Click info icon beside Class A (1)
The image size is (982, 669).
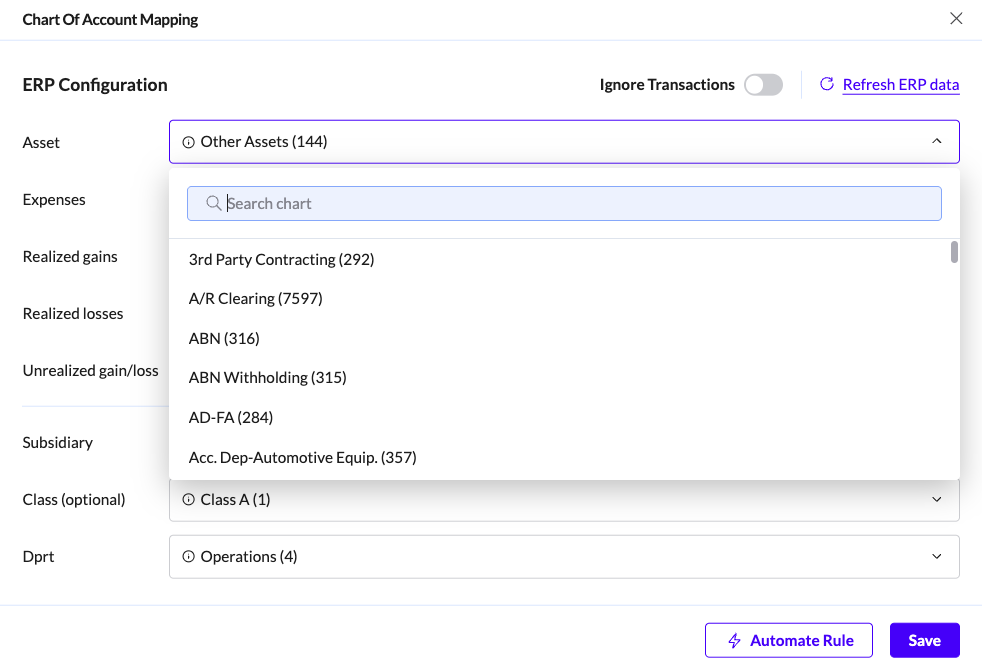point(188,499)
